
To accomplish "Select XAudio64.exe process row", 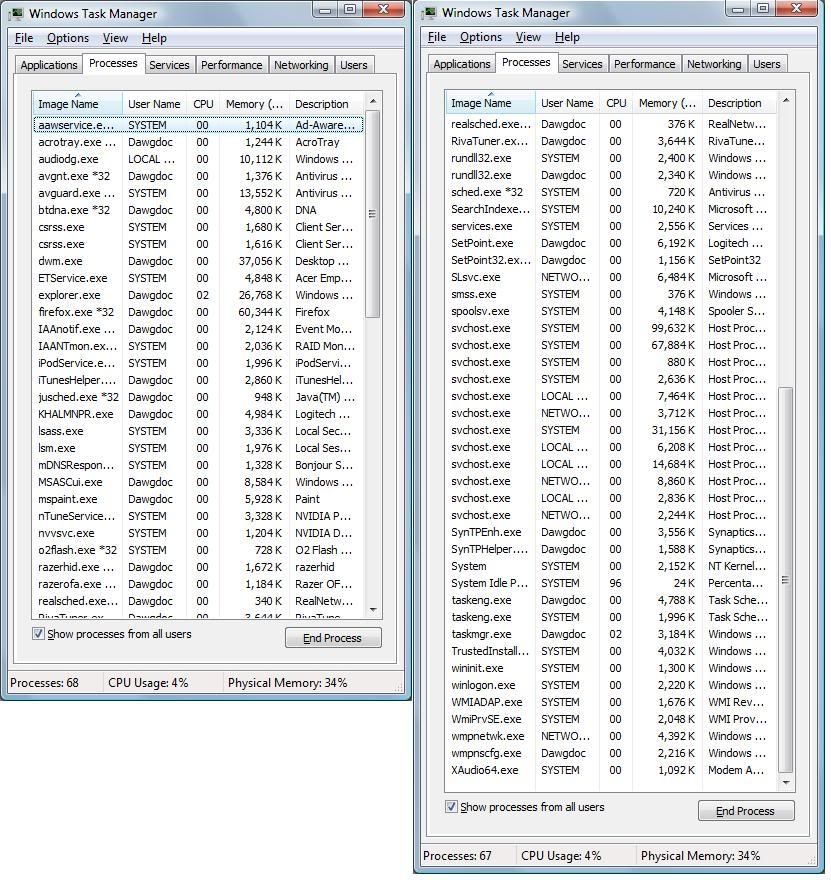I will (612, 770).
